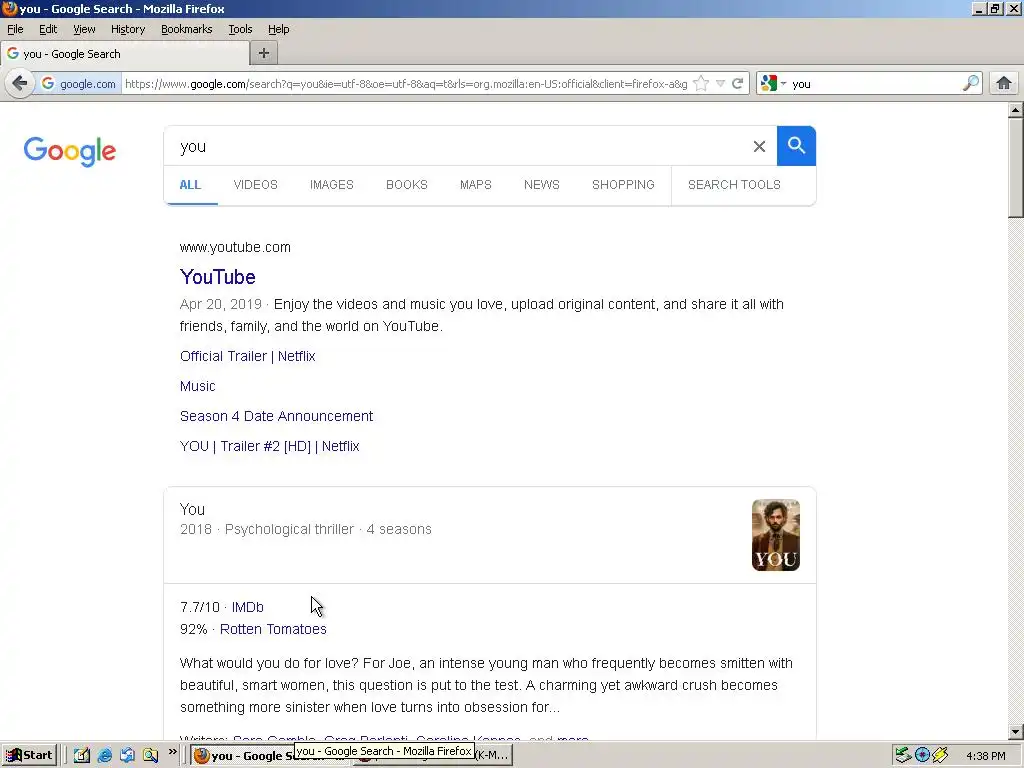Open the History menu

pyautogui.click(x=128, y=29)
